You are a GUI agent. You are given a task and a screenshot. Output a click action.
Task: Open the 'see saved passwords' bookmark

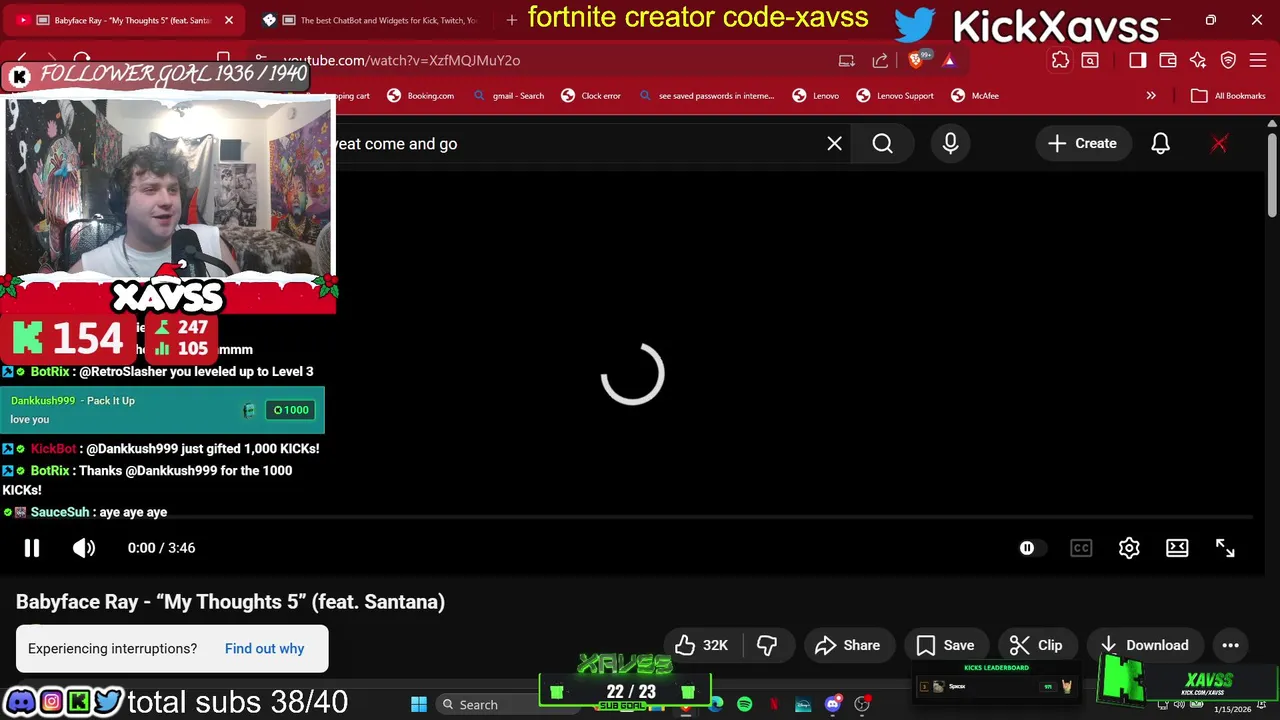[707, 96]
